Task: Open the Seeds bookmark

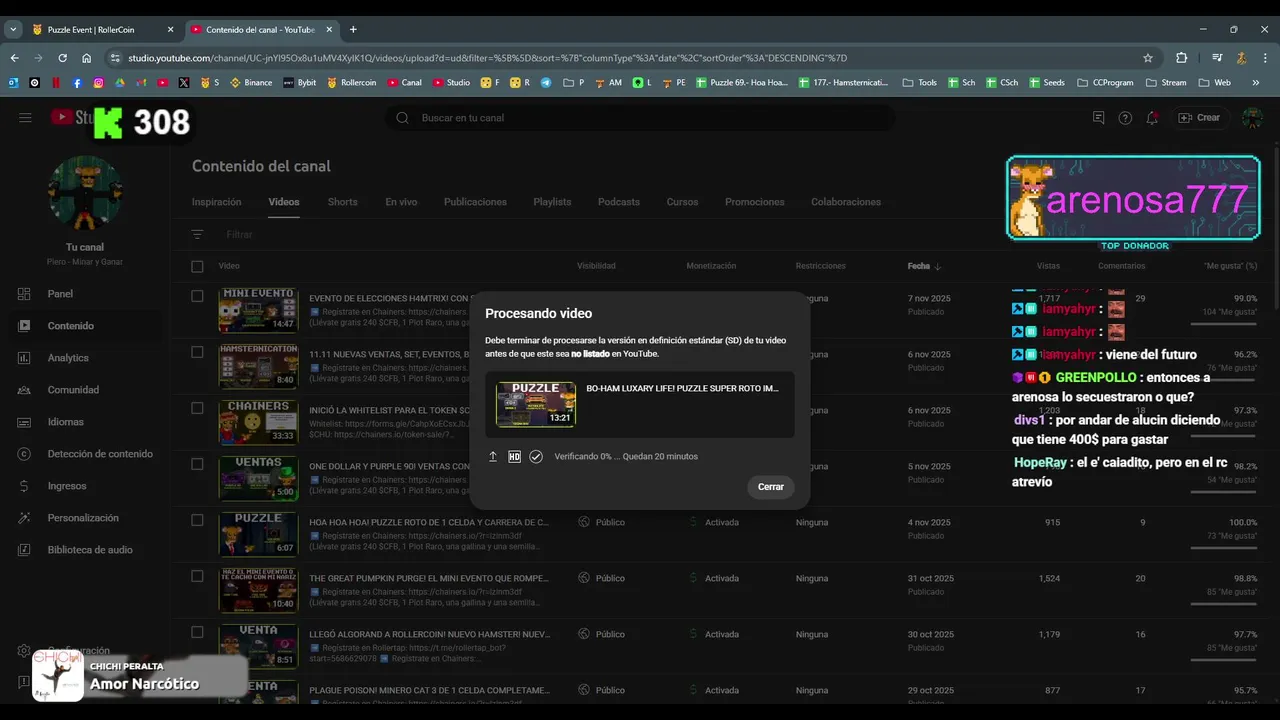Action: point(1046,83)
